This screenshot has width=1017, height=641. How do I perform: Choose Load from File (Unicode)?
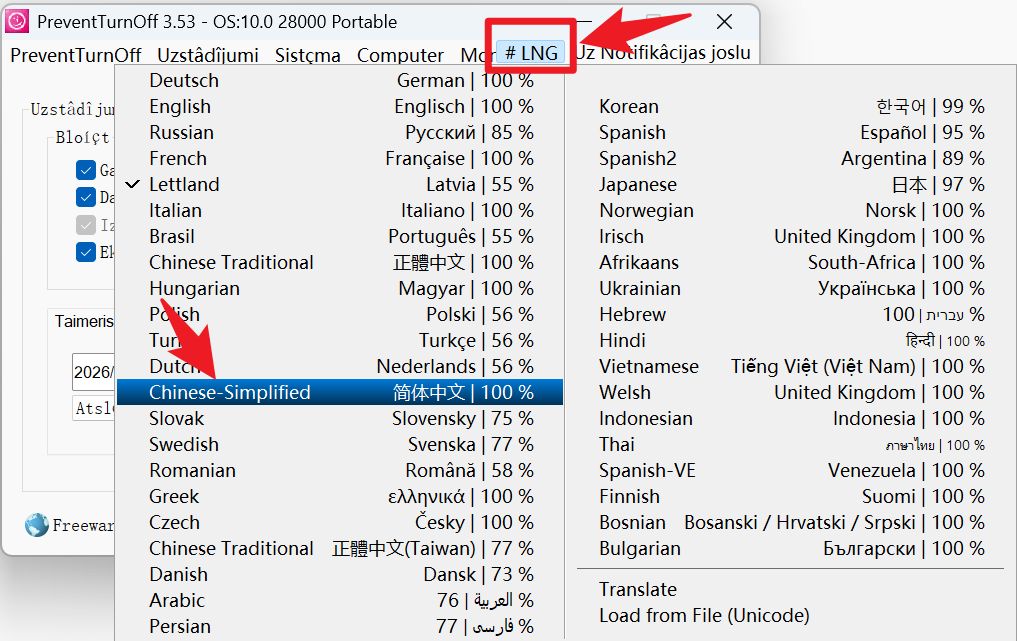click(704, 616)
